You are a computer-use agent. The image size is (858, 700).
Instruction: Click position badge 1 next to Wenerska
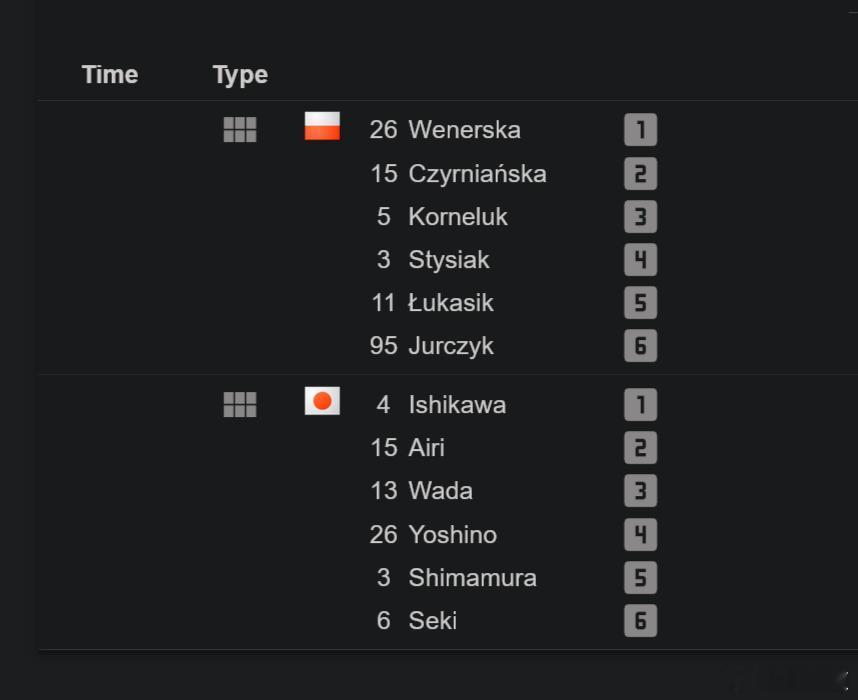click(x=640, y=130)
